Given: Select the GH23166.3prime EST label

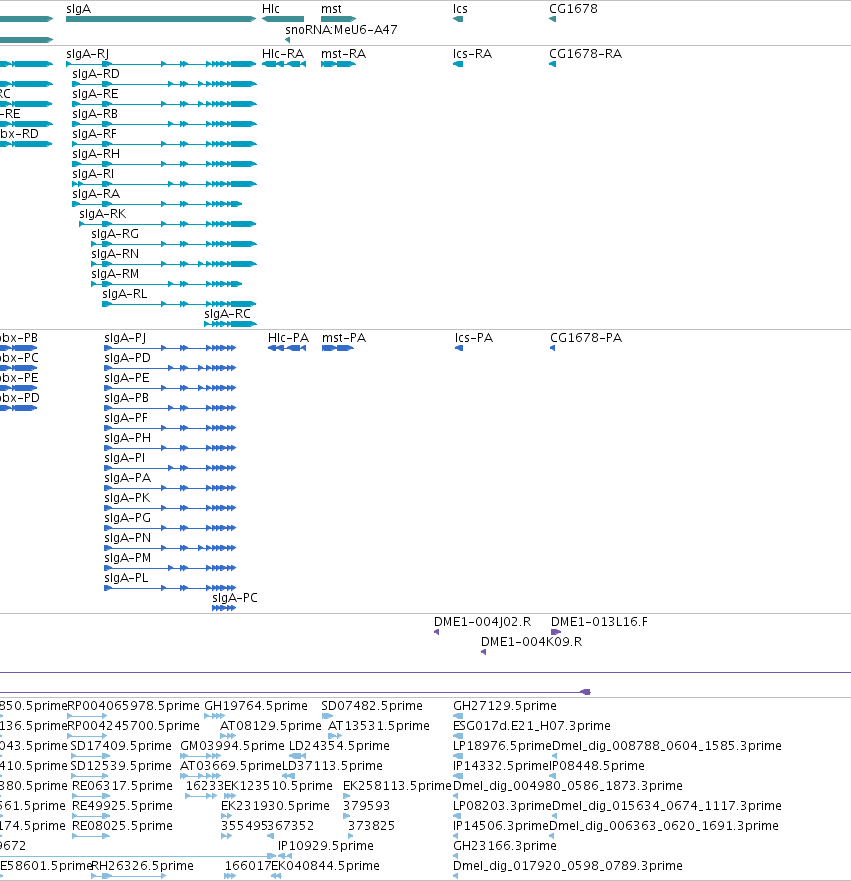Looking at the screenshot, I should tap(504, 846).
